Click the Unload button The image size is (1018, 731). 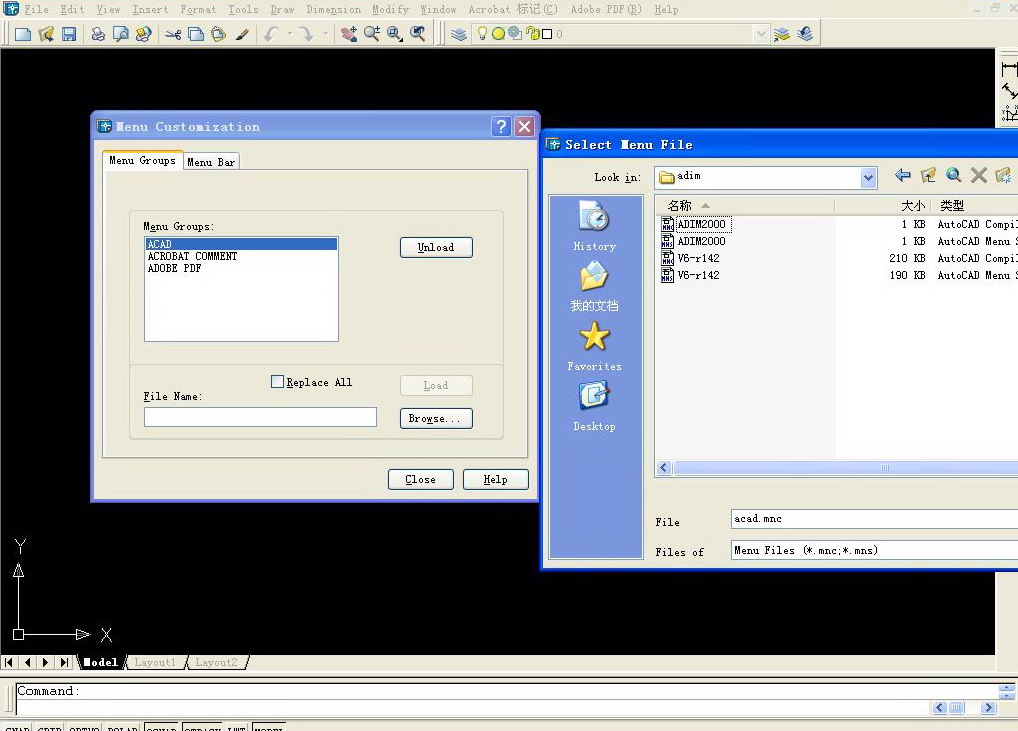[436, 247]
